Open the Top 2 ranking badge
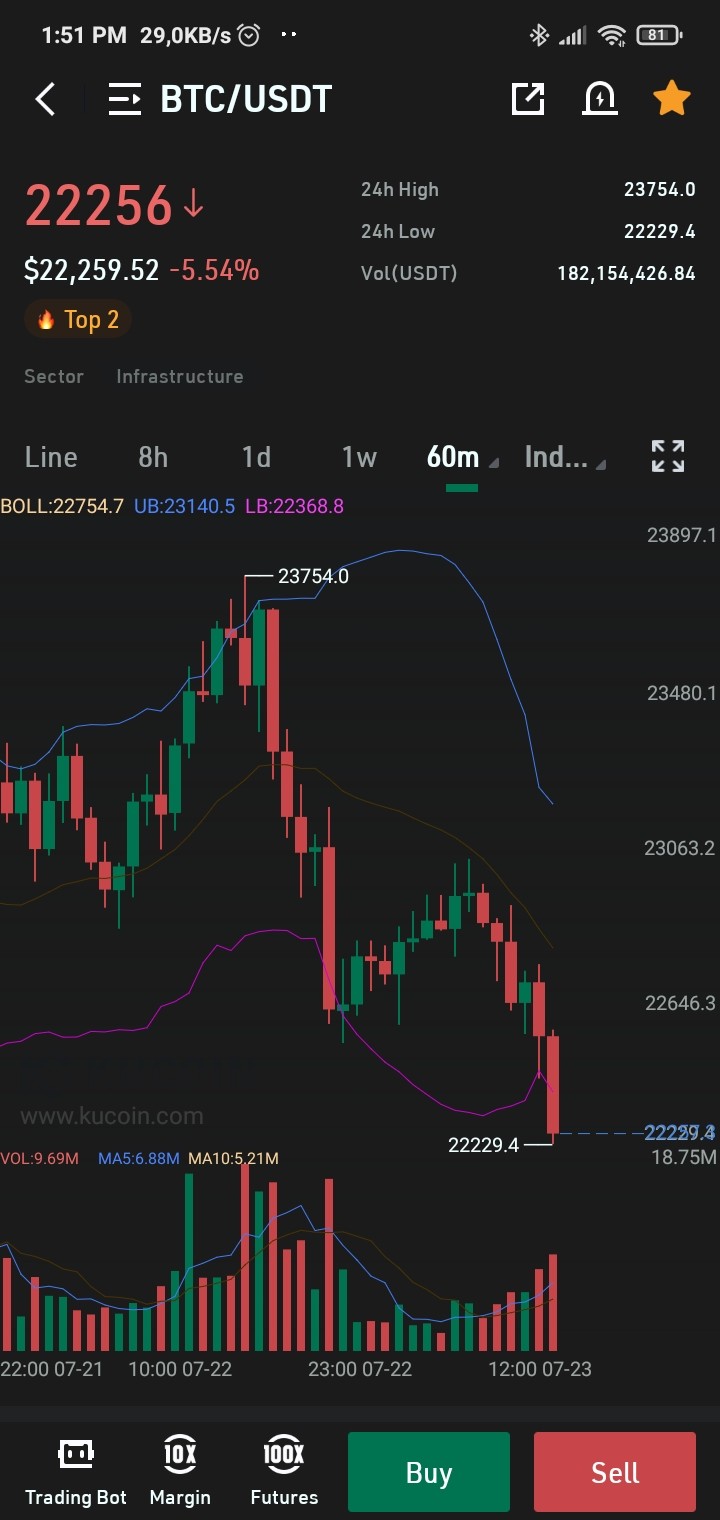Screen dimensions: 720x1520 [78, 320]
